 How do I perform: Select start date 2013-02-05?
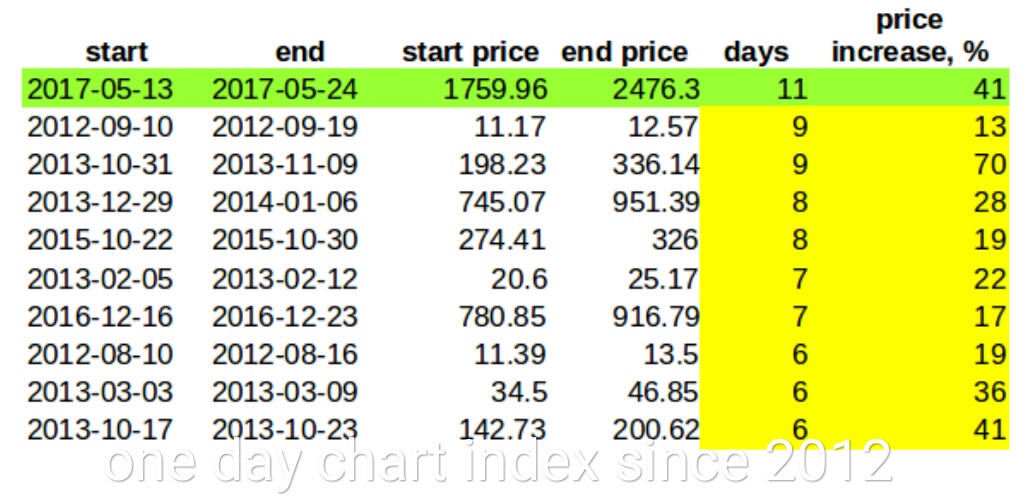pyautogui.click(x=99, y=278)
